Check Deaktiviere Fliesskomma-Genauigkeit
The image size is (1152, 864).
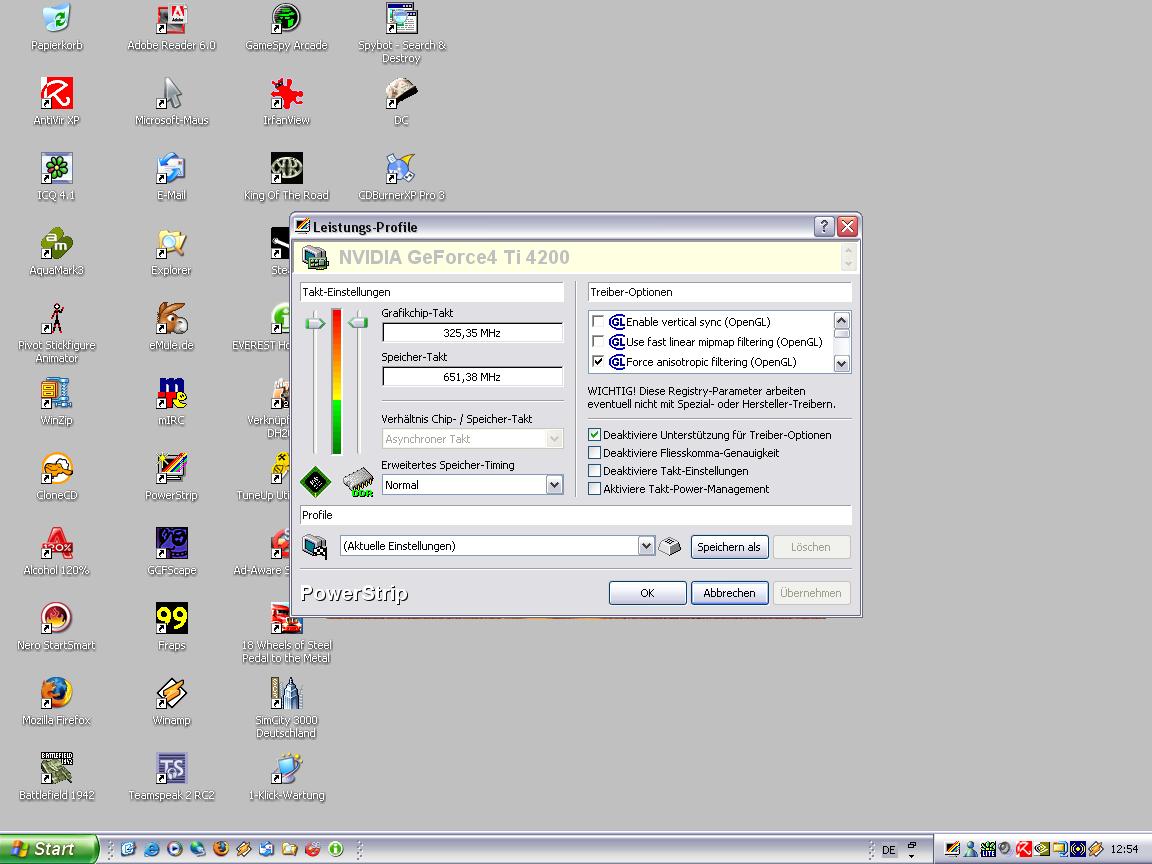(x=594, y=453)
